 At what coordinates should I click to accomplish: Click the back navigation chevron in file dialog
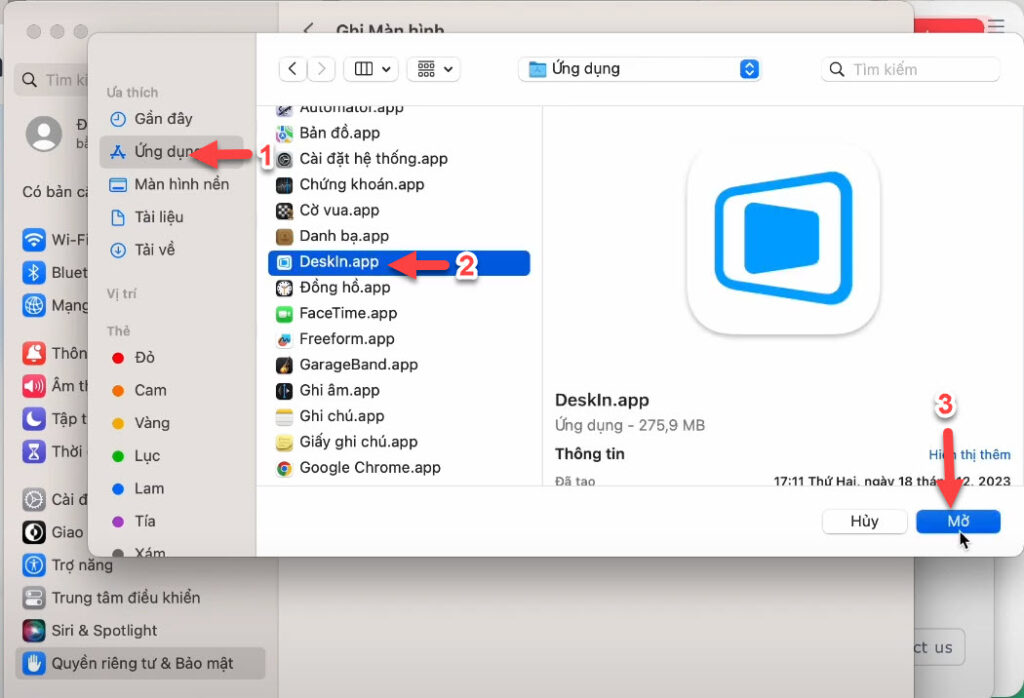point(292,69)
